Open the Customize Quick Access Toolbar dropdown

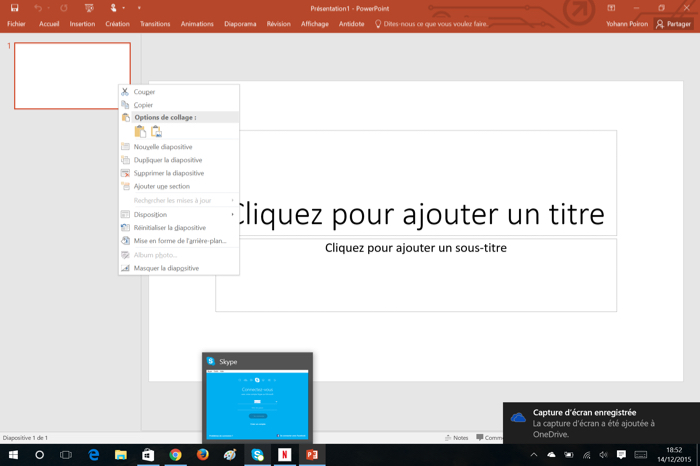coord(139,8)
